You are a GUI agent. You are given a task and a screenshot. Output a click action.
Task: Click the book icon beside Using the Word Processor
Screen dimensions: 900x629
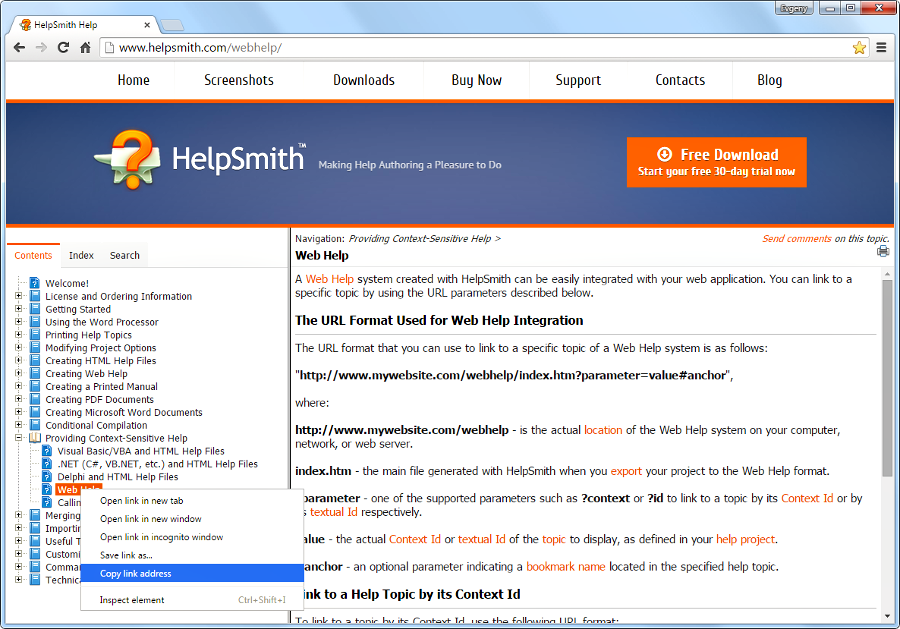pos(35,321)
